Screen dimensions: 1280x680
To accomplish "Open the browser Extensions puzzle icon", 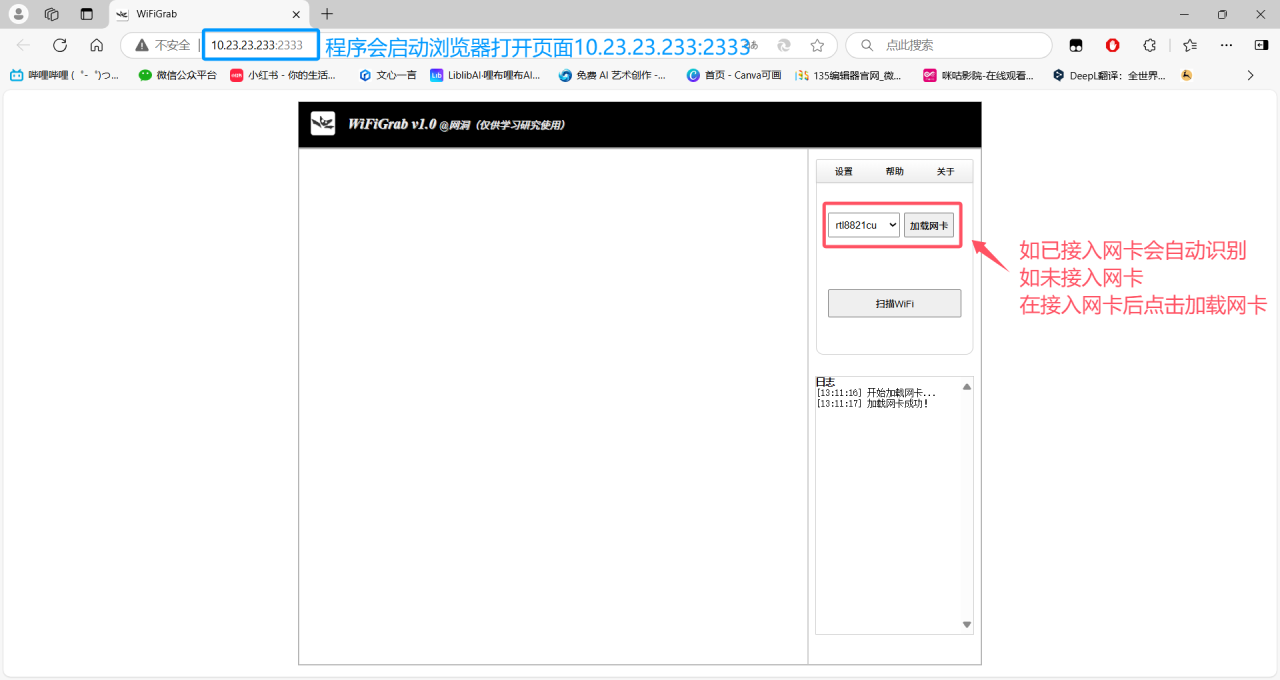I will coord(1150,45).
